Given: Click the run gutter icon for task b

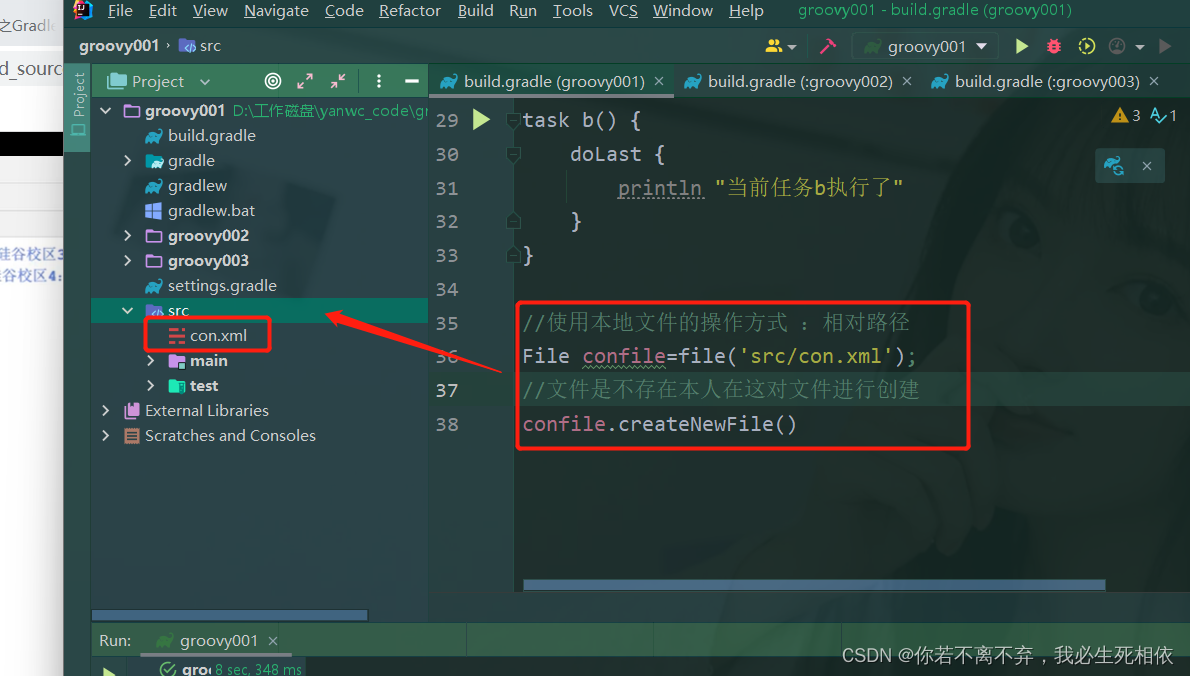Looking at the screenshot, I should tap(481, 119).
